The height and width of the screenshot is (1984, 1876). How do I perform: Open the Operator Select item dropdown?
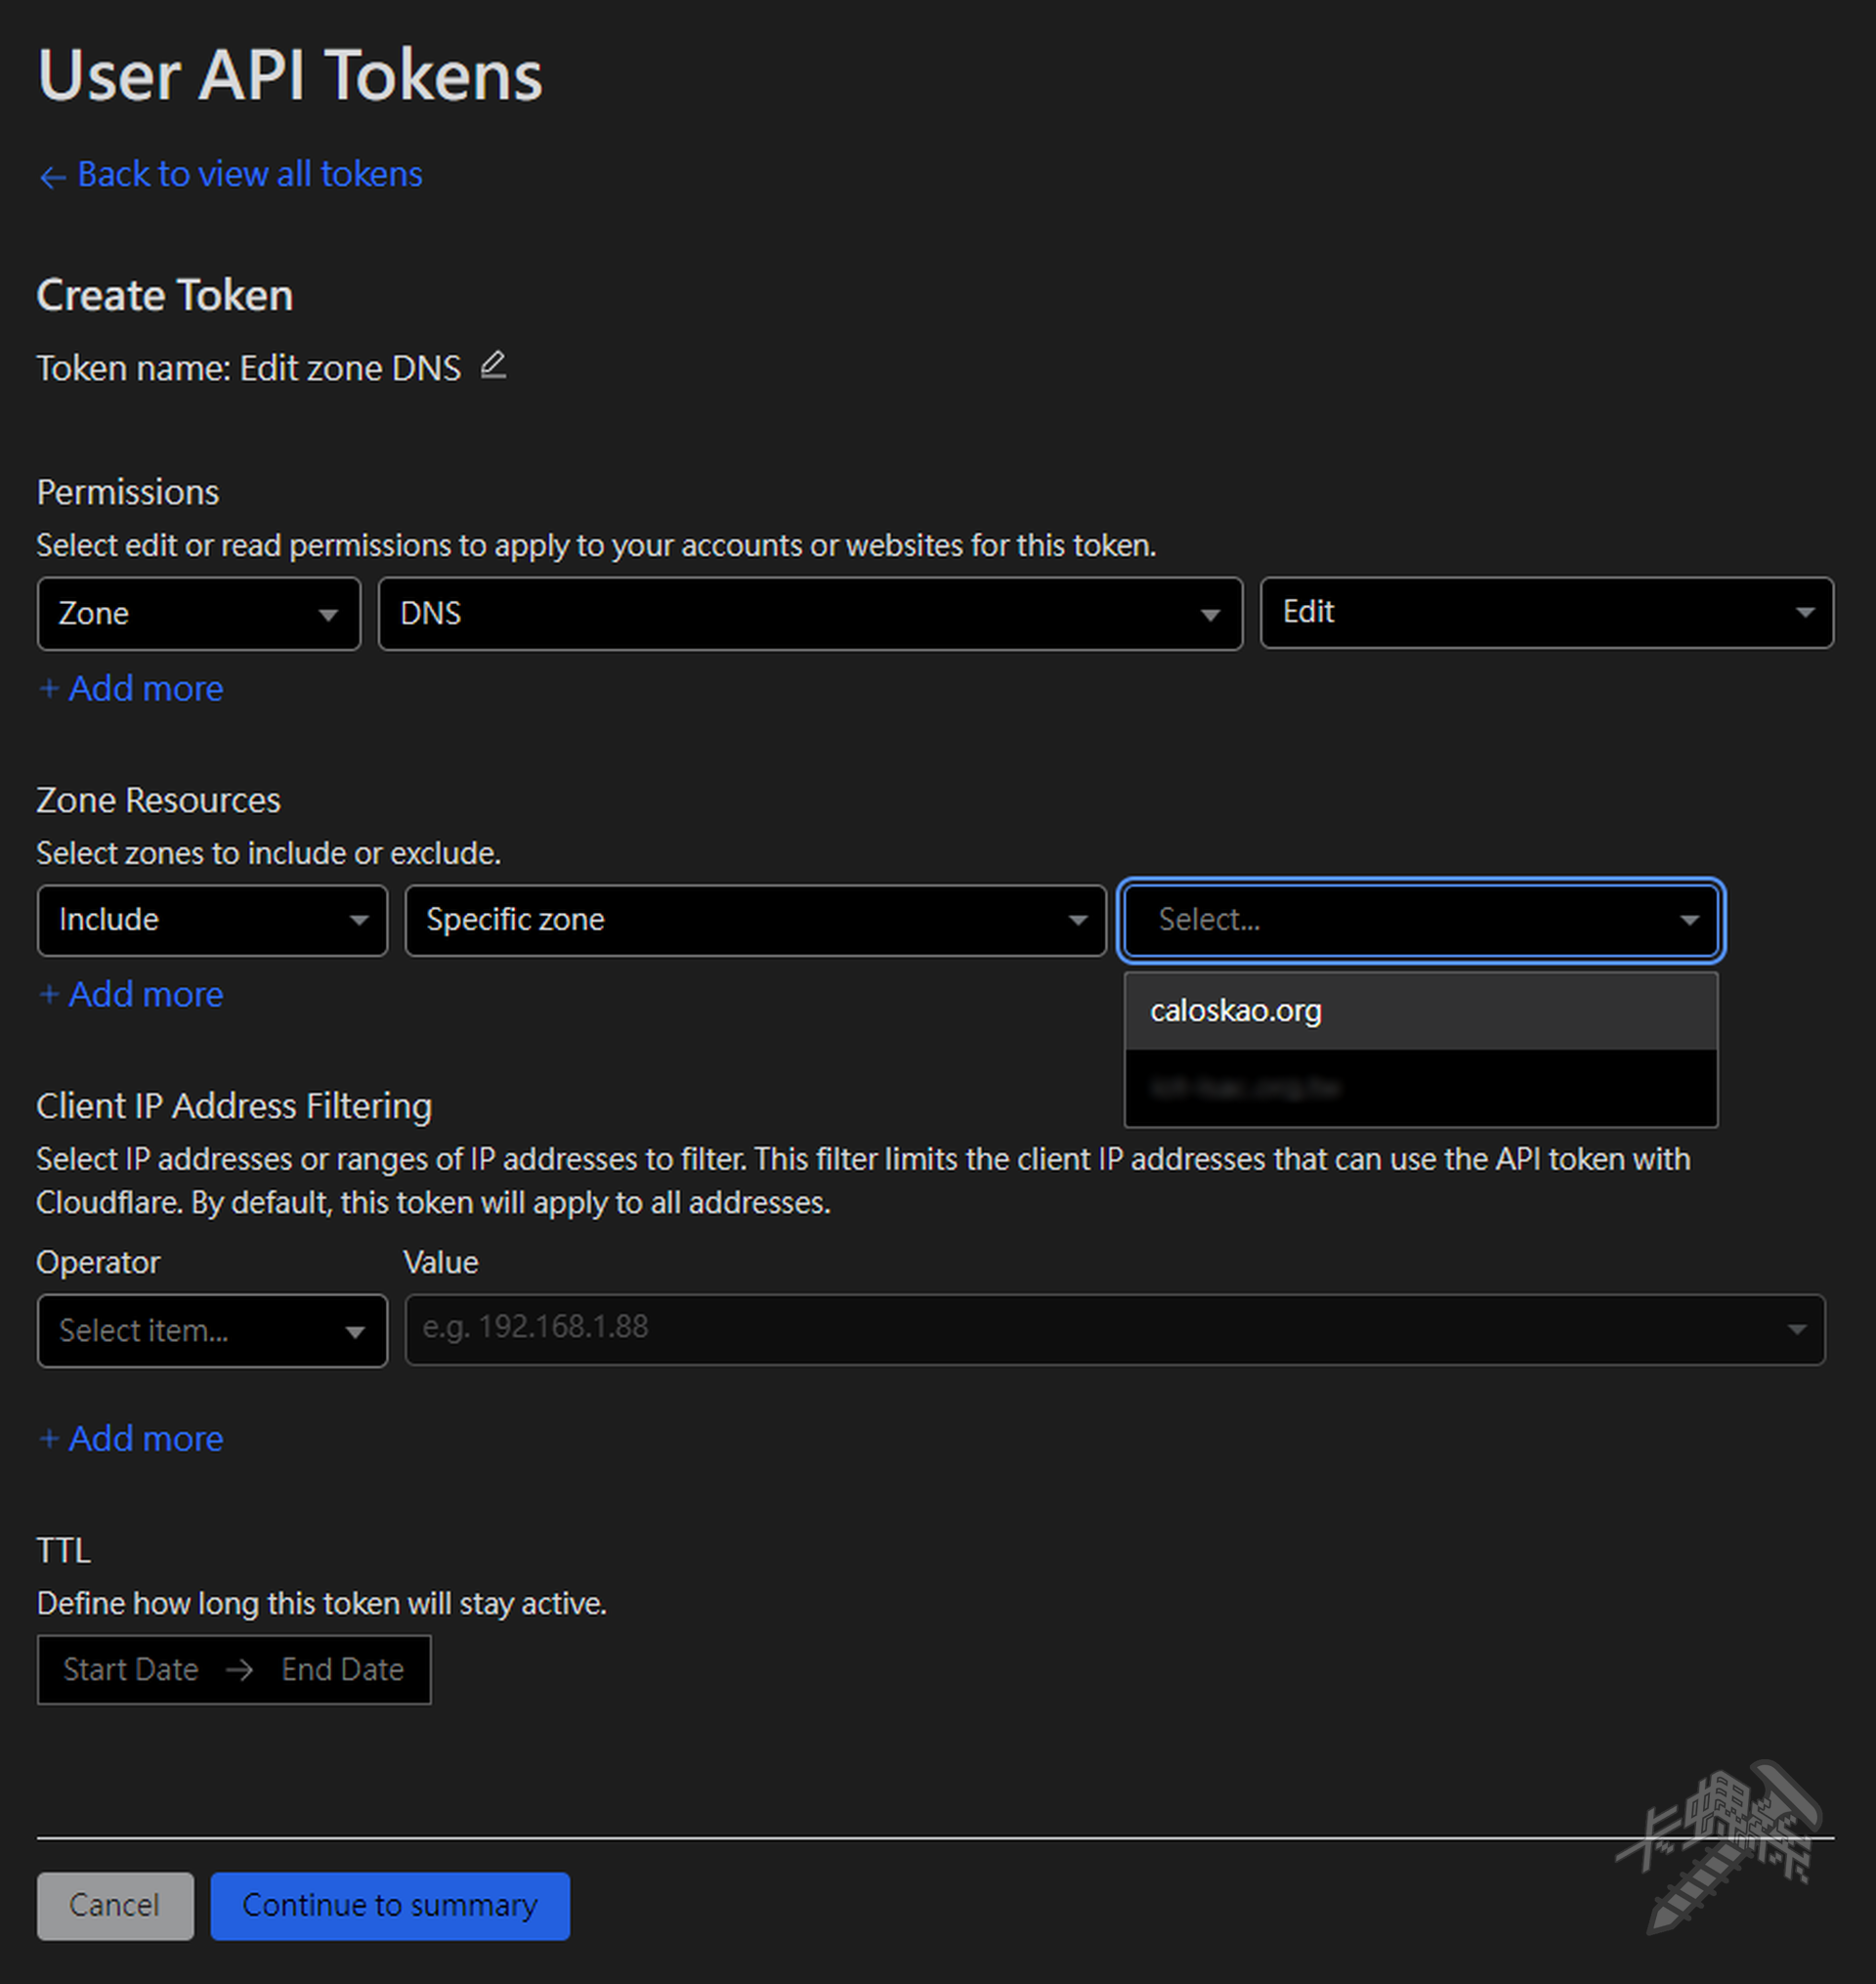coord(212,1330)
